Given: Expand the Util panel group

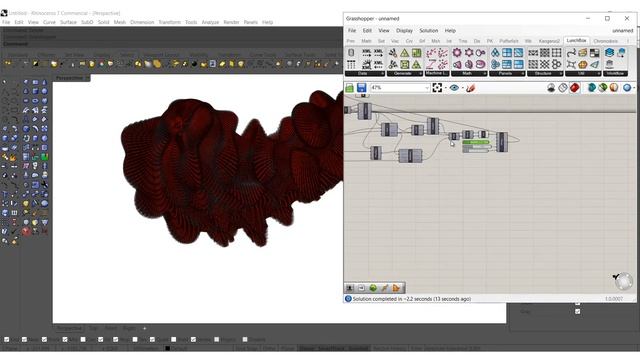Looking at the screenshot, I should (583, 73).
